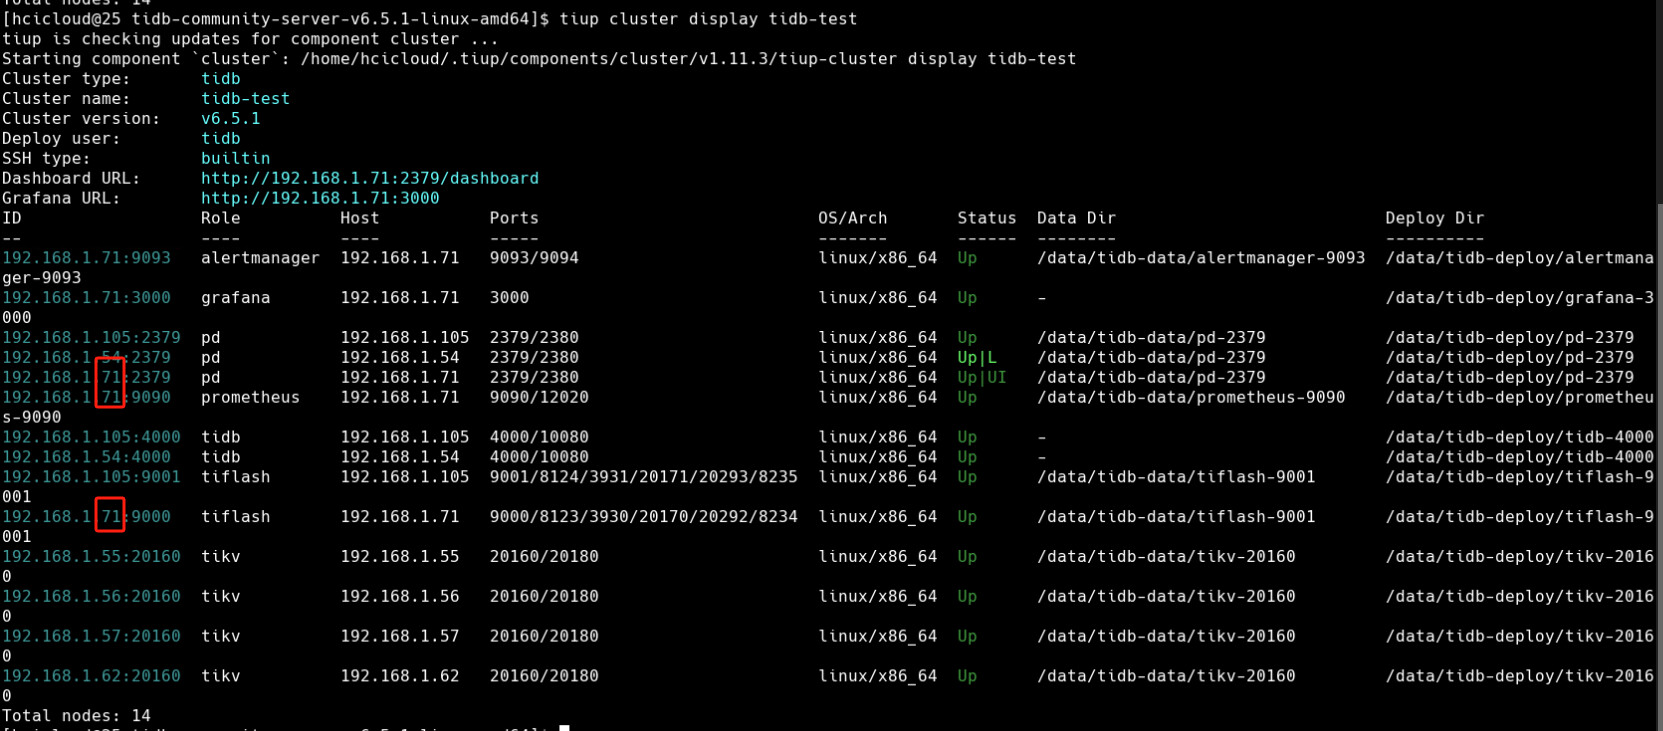This screenshot has height=731, width=1663.
Task: Click the terminal's vertical scrollbar
Action: click(x=1657, y=400)
